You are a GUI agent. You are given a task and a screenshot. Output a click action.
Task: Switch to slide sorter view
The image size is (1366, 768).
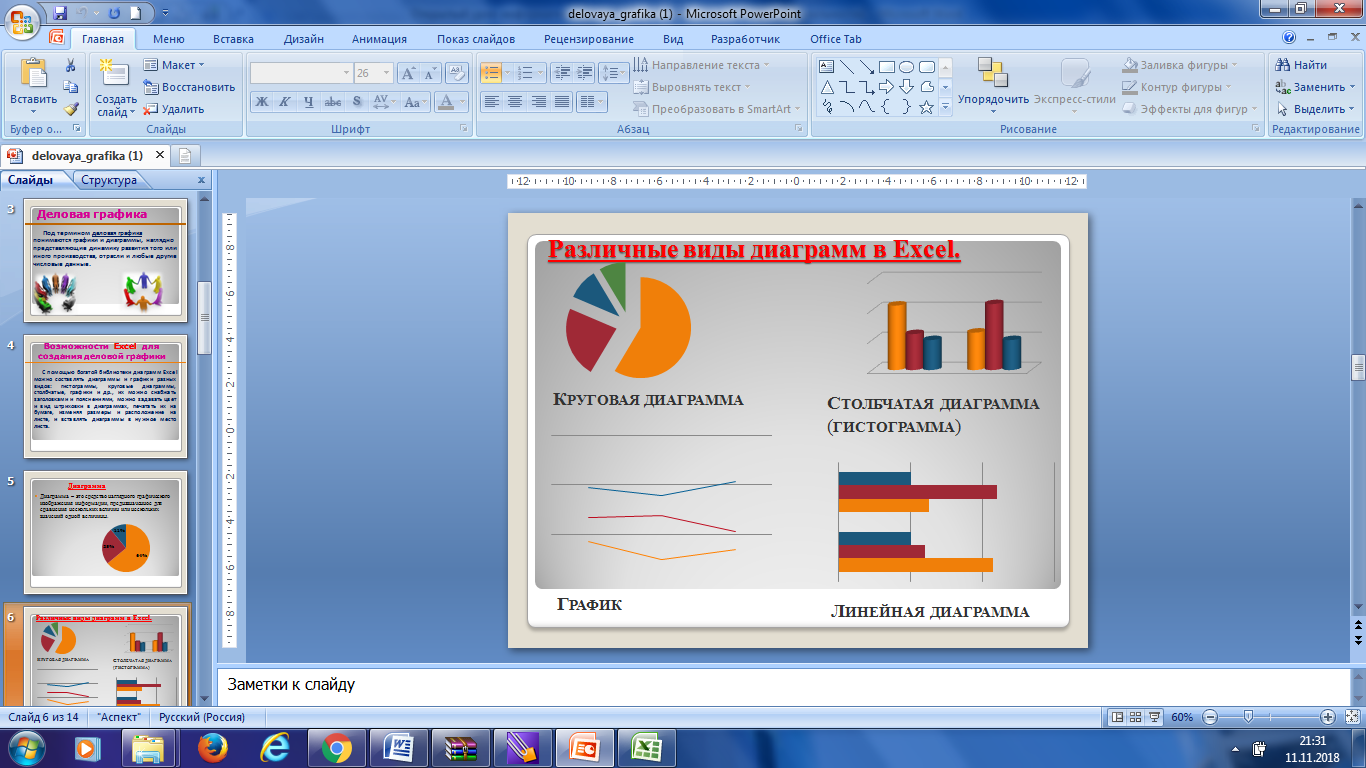1136,717
